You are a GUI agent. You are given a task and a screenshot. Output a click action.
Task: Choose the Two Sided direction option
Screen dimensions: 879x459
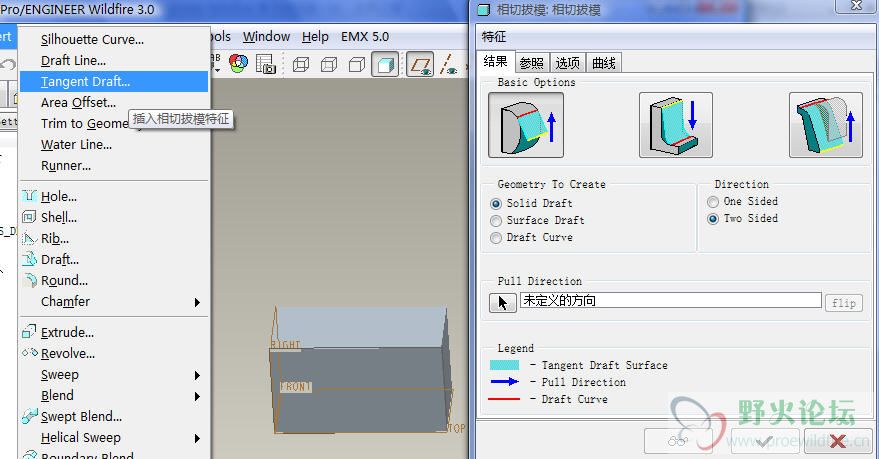(x=713, y=219)
